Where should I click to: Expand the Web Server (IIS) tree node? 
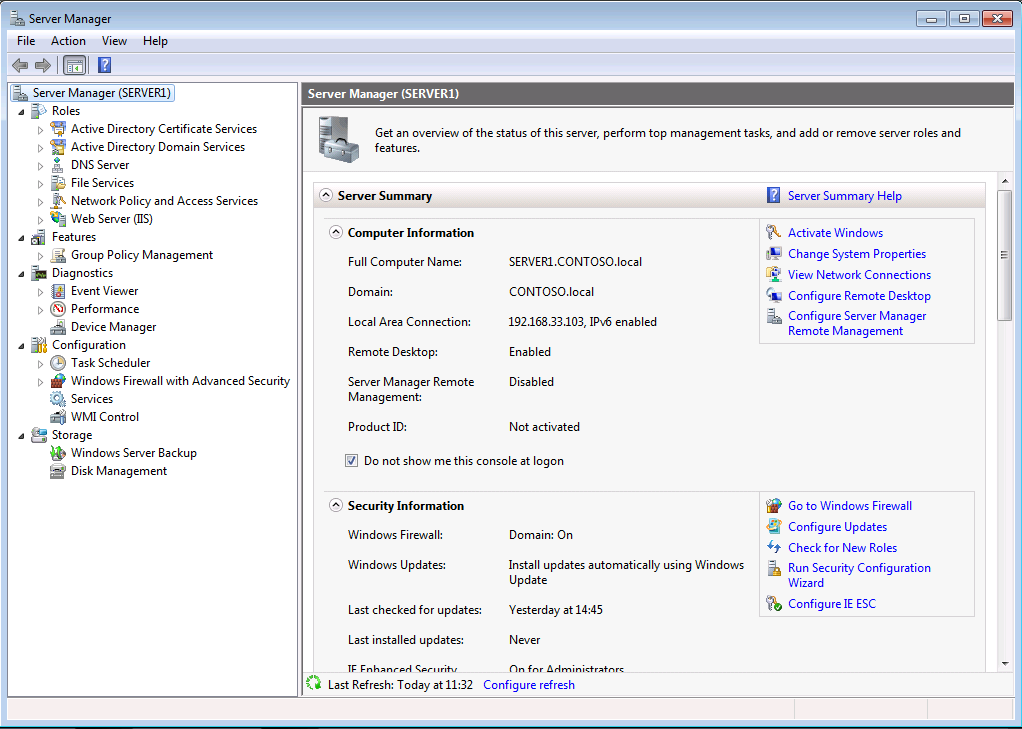[41, 219]
